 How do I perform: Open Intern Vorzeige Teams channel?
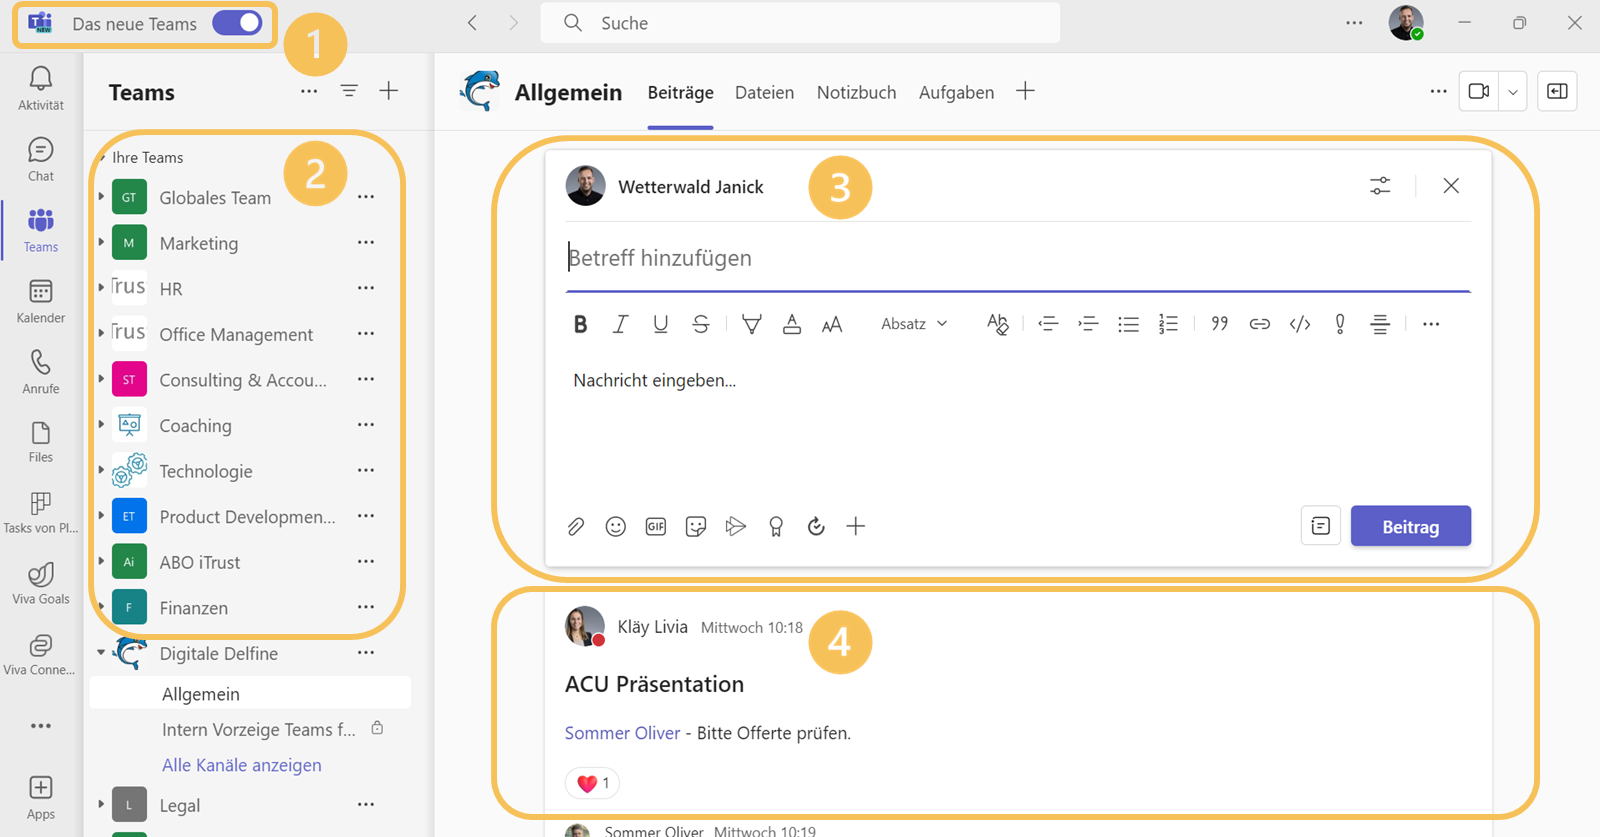tap(259, 729)
